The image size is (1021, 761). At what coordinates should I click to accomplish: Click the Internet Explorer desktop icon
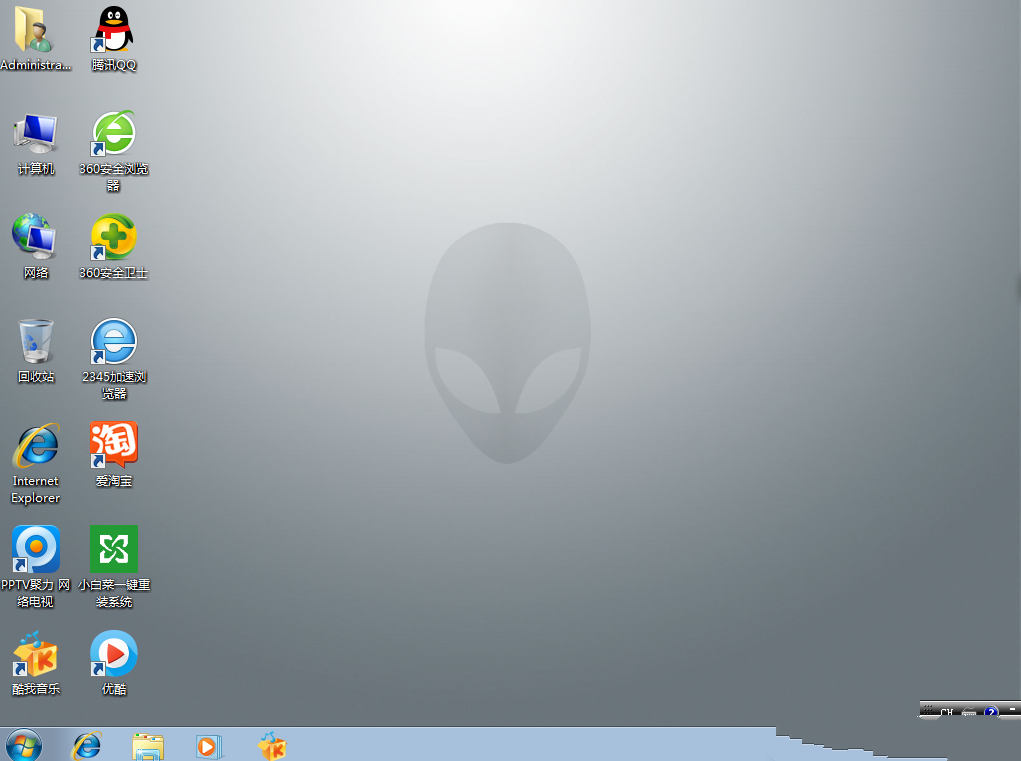36,445
